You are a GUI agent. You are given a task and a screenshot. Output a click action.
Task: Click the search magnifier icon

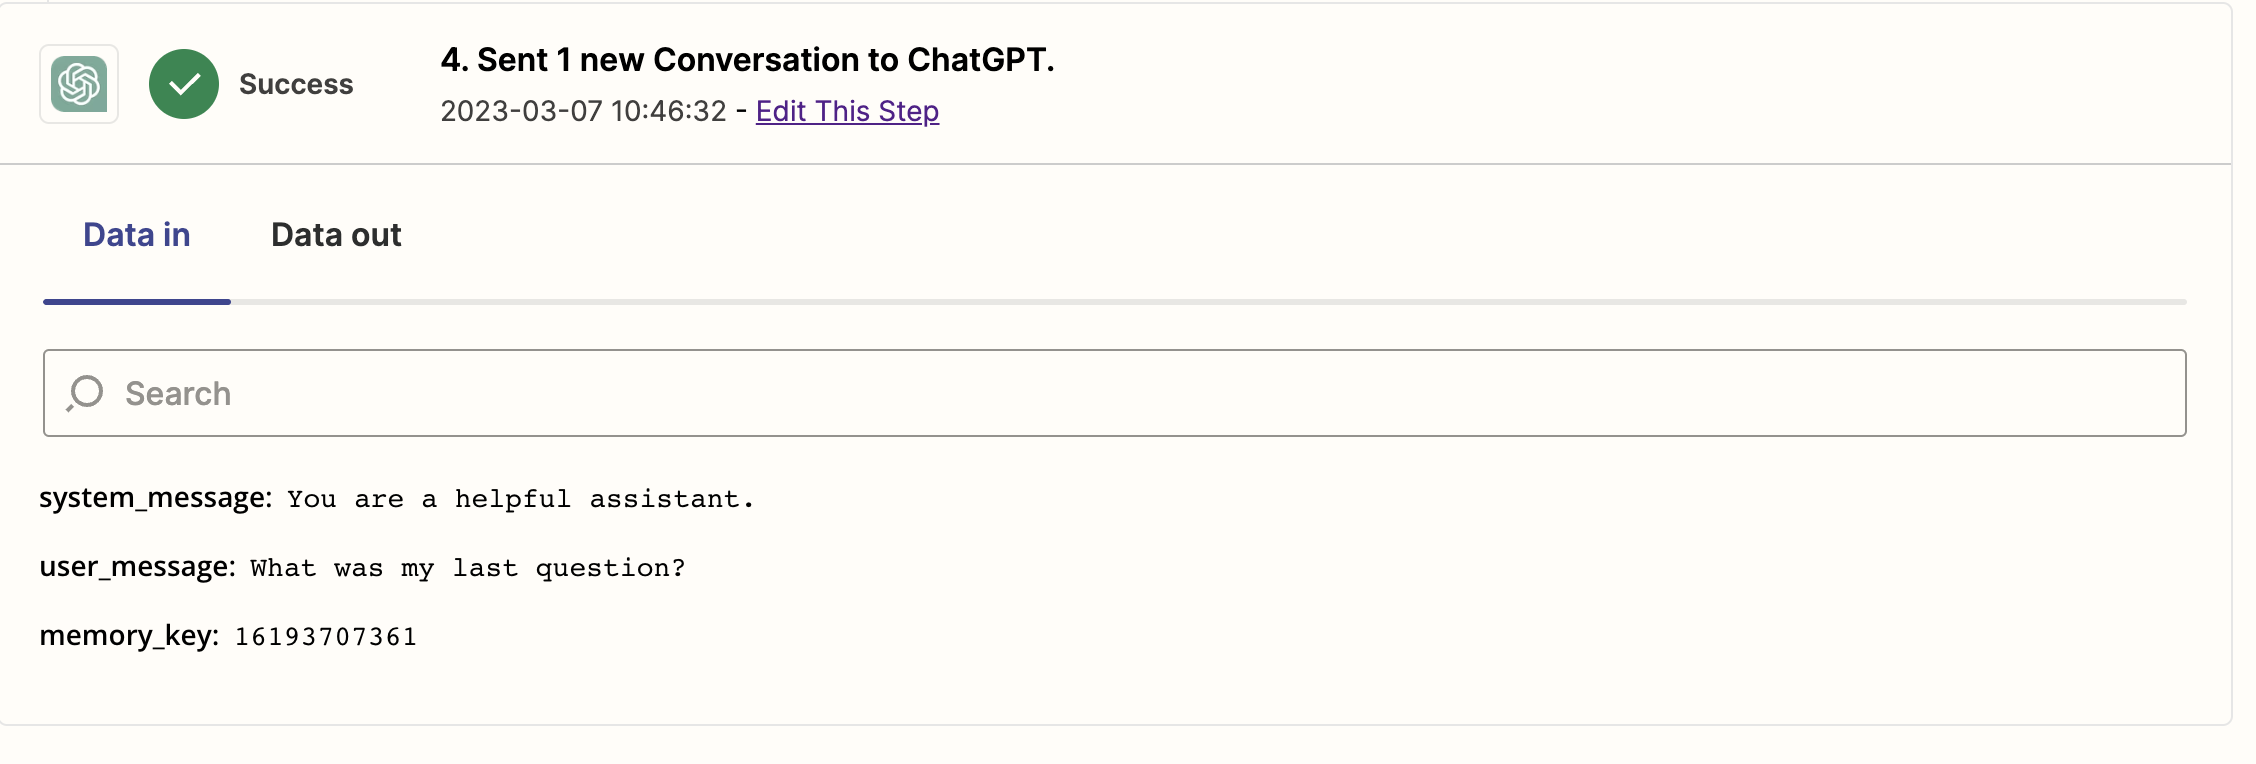(85, 393)
